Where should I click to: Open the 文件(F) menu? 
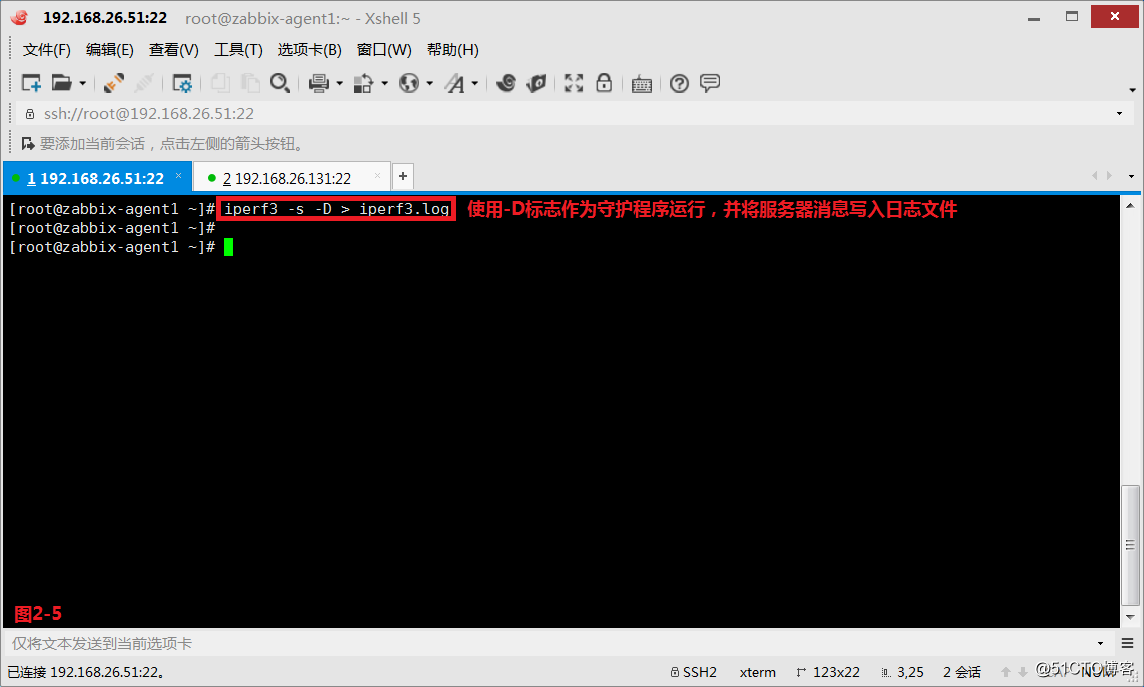[47, 50]
